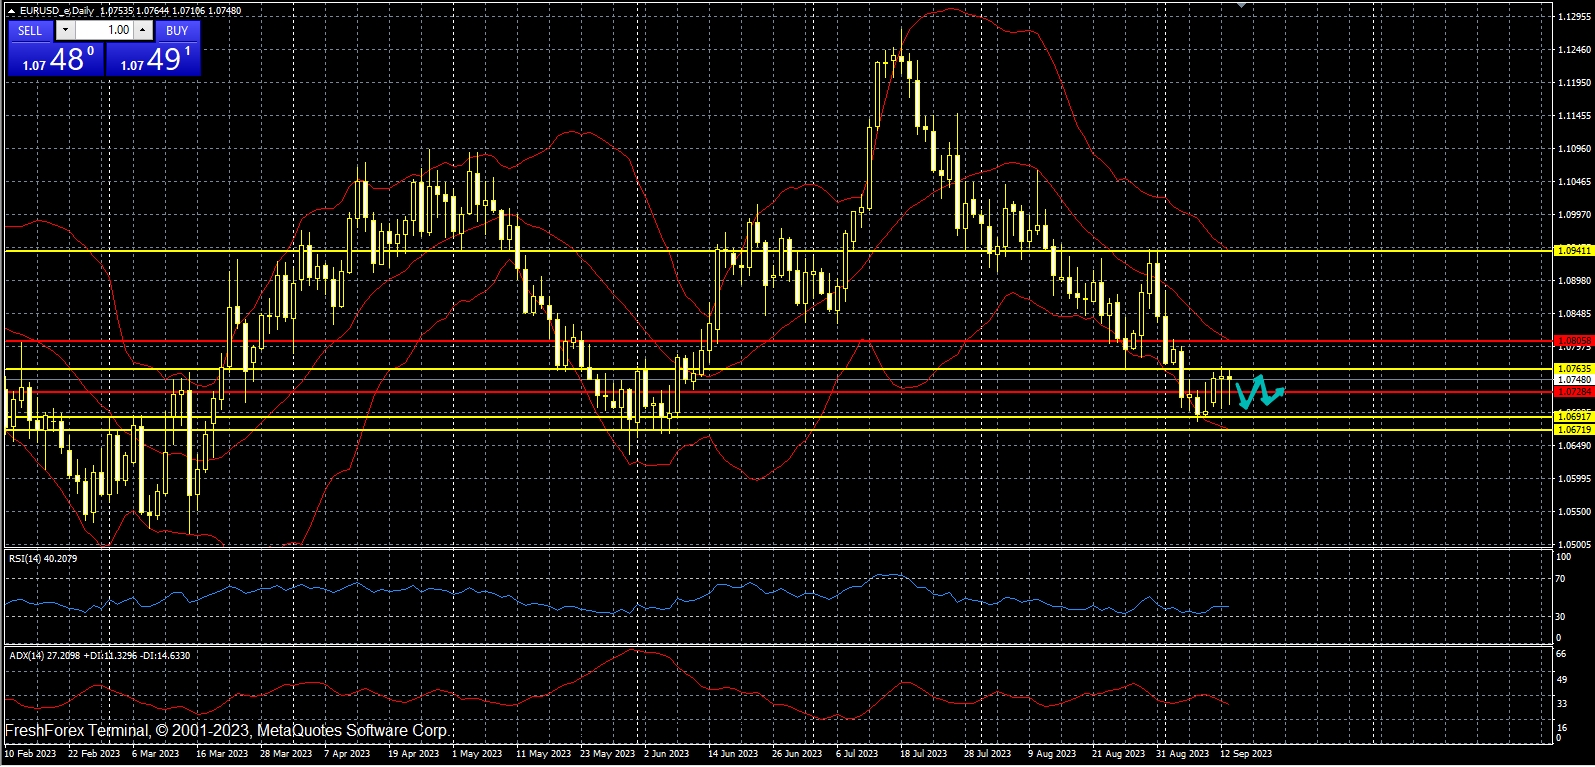Increase trade volume with the up arrow
This screenshot has width=1595, height=767.
point(143,30)
